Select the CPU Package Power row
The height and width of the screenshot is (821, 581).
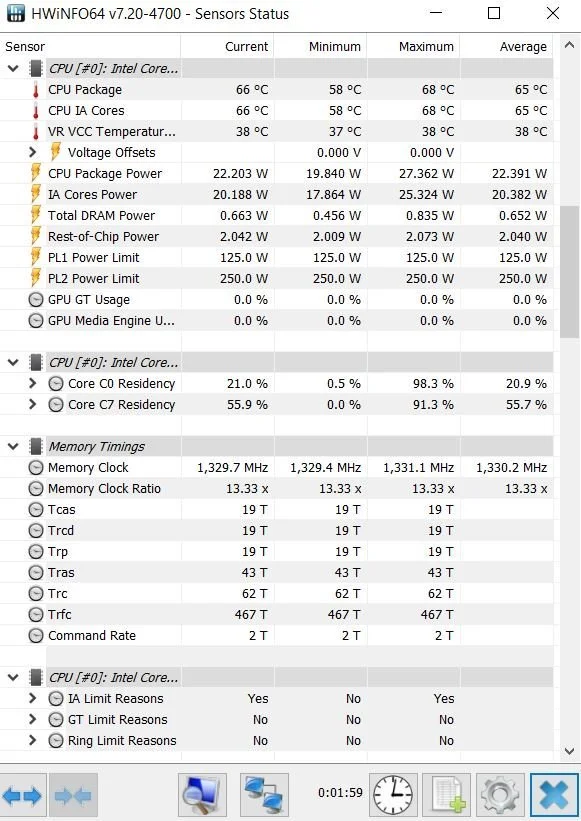pyautogui.click(x=276, y=173)
